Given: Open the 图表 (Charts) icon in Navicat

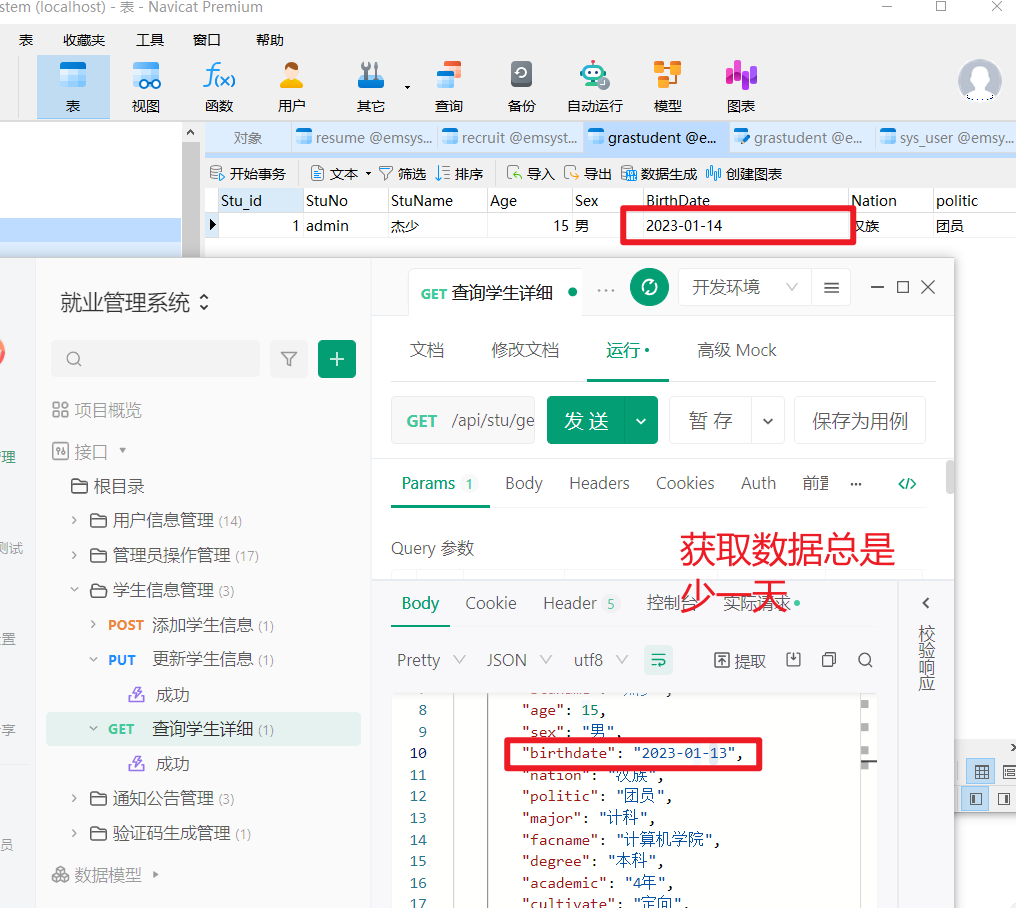Looking at the screenshot, I should 741,87.
